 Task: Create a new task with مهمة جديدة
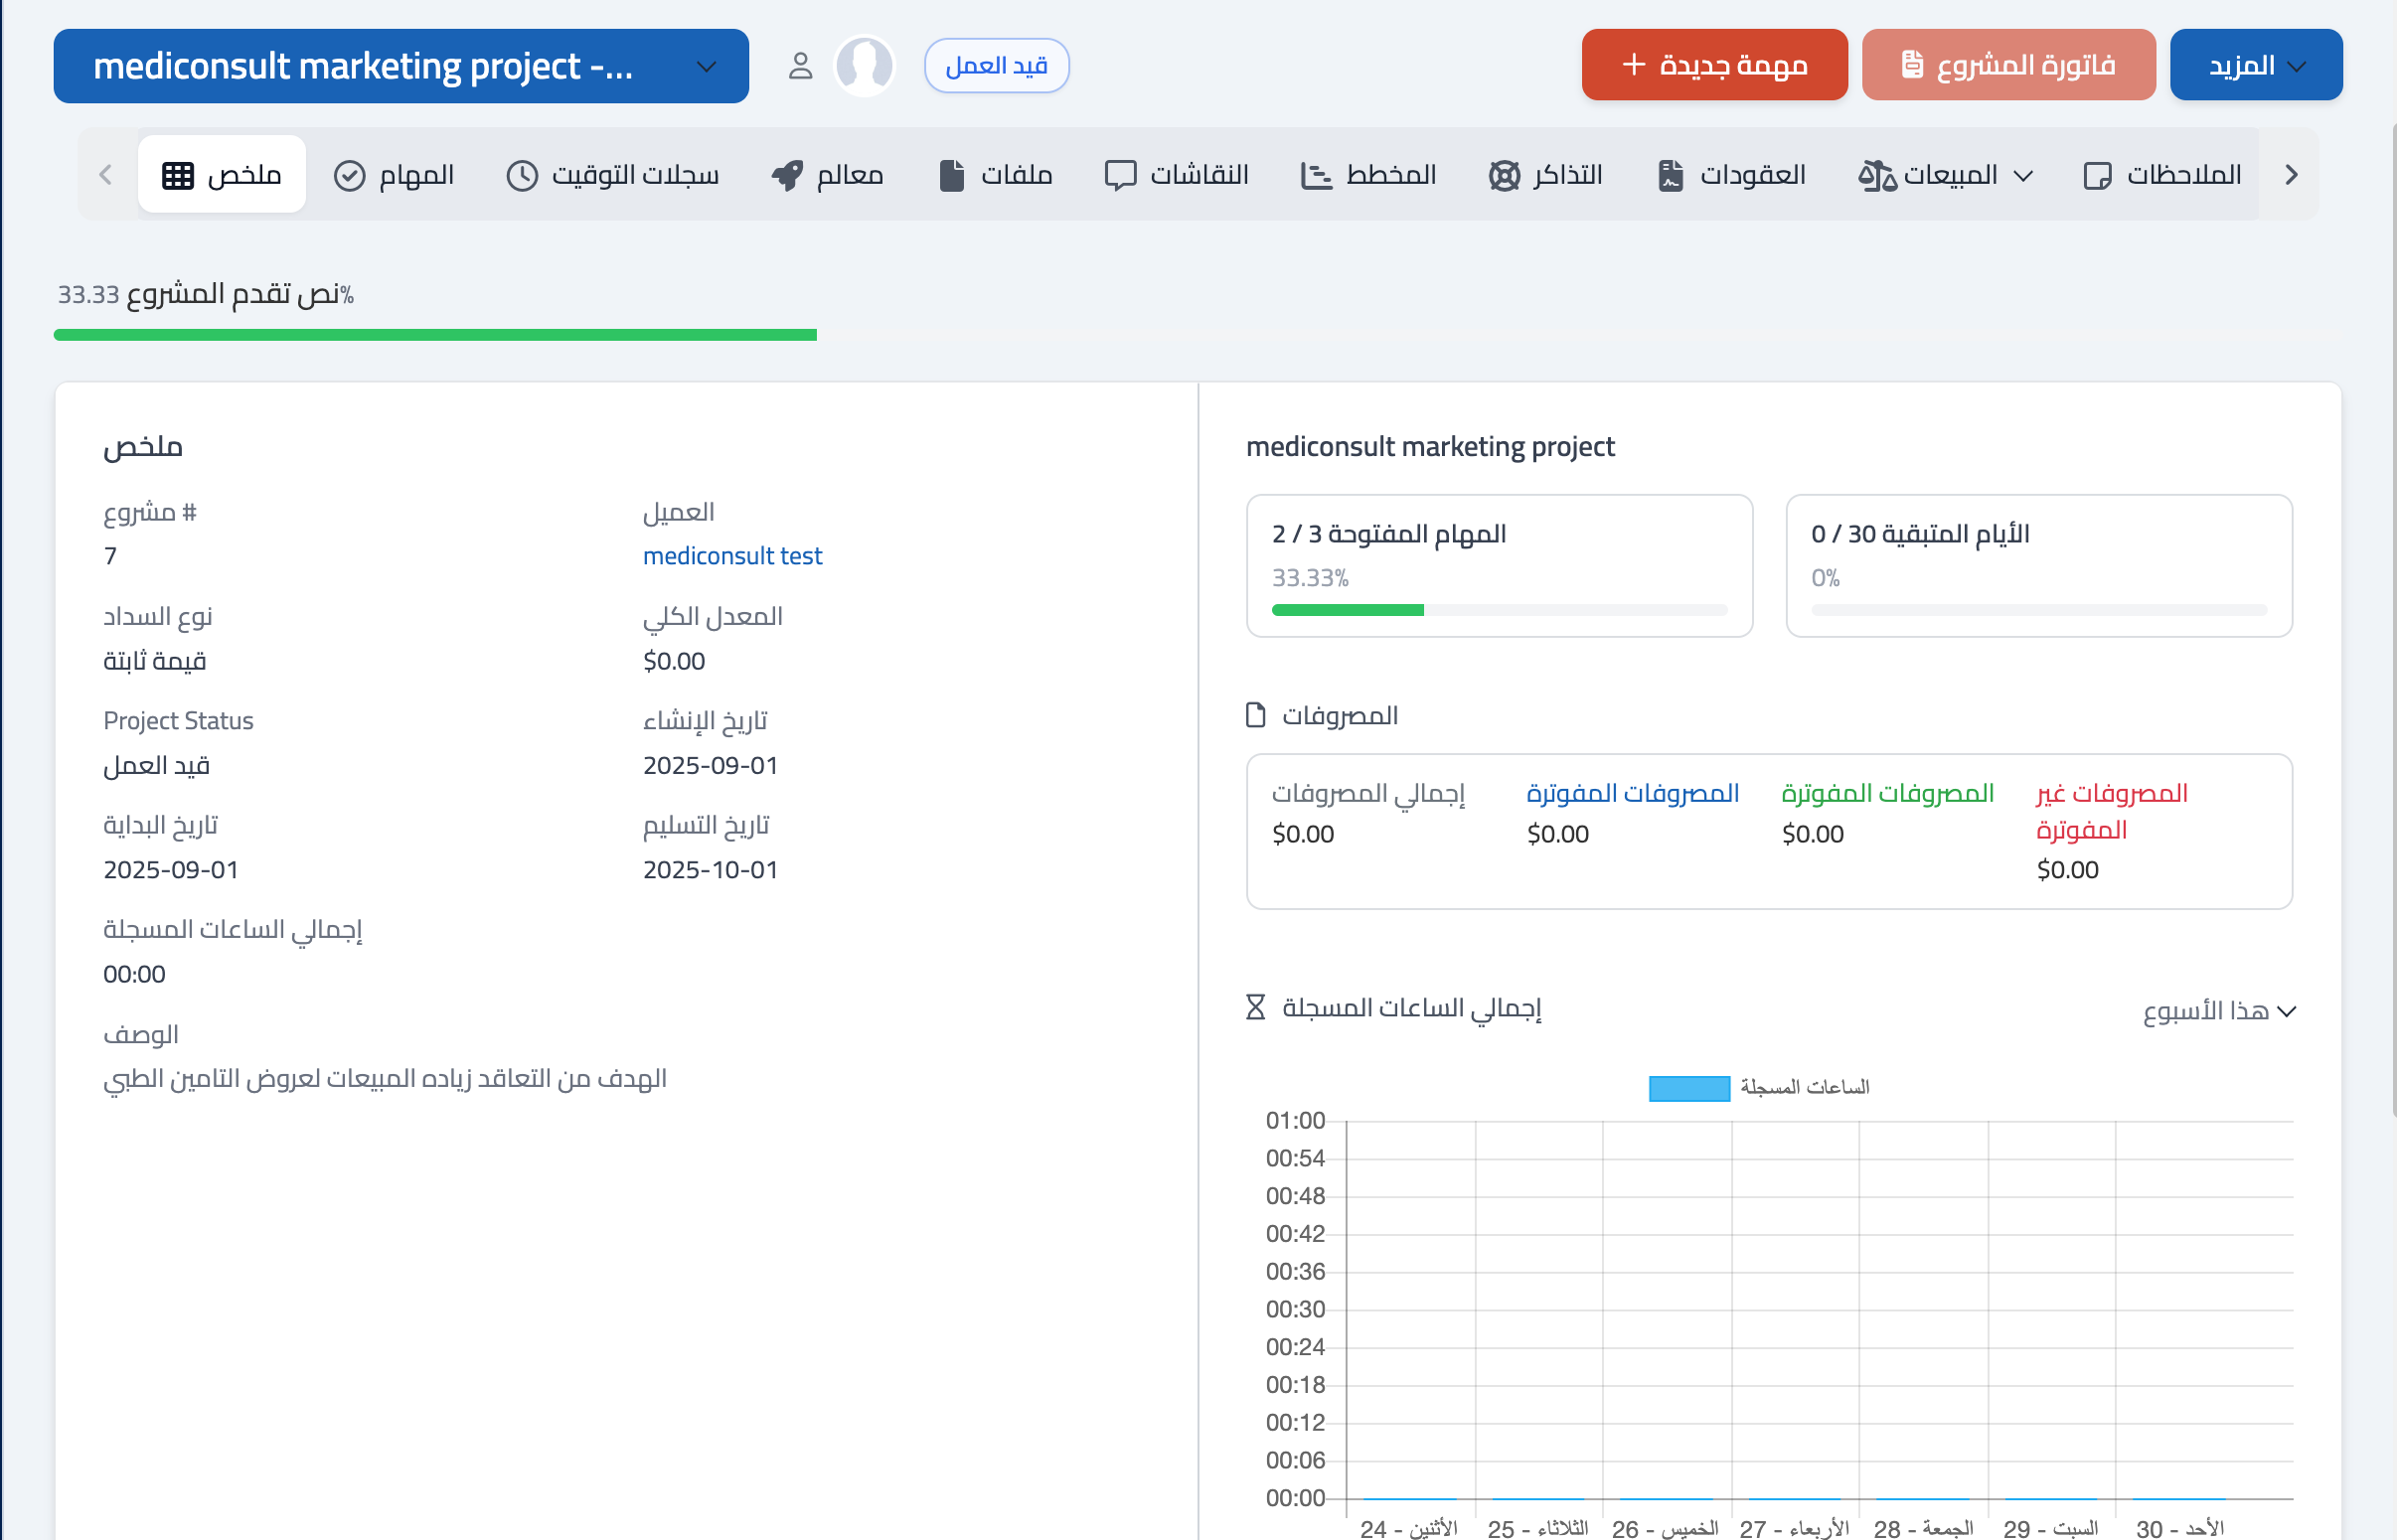(1714, 66)
